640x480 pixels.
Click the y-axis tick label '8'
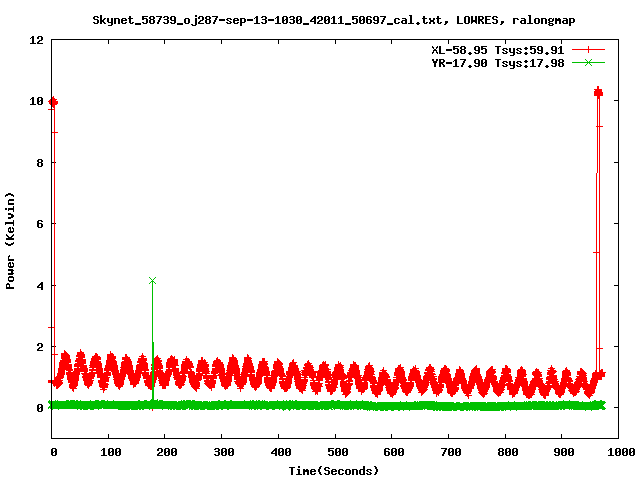click(x=40, y=163)
